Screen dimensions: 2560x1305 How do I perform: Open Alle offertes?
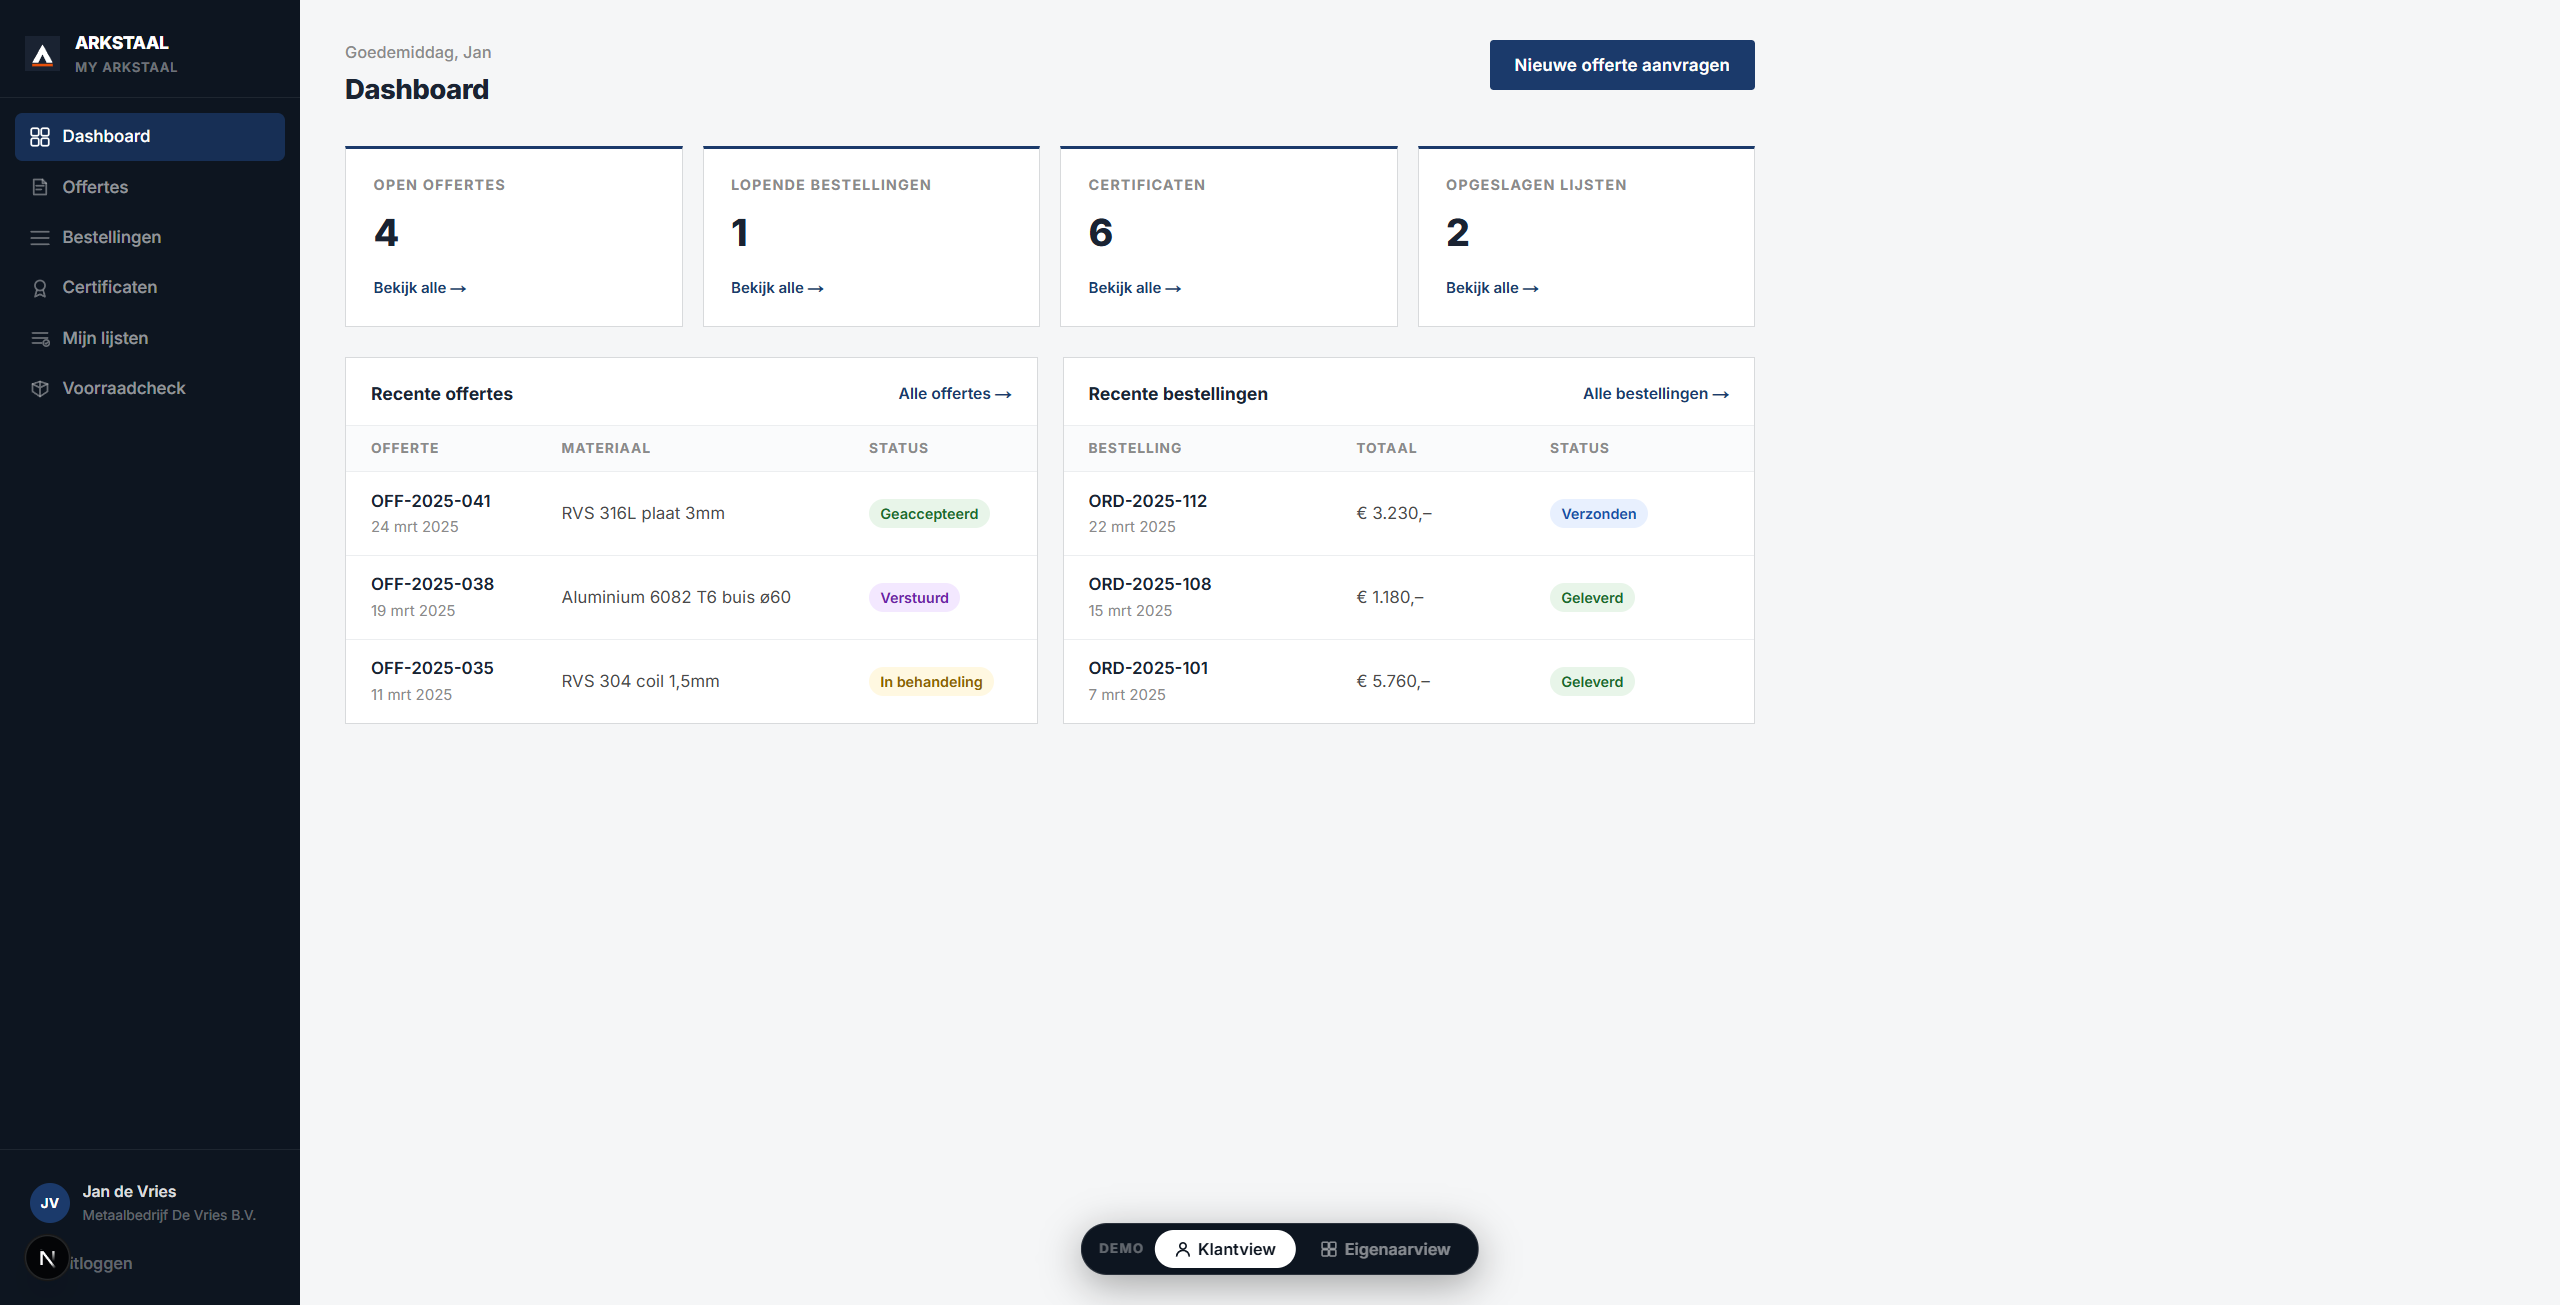tap(953, 393)
